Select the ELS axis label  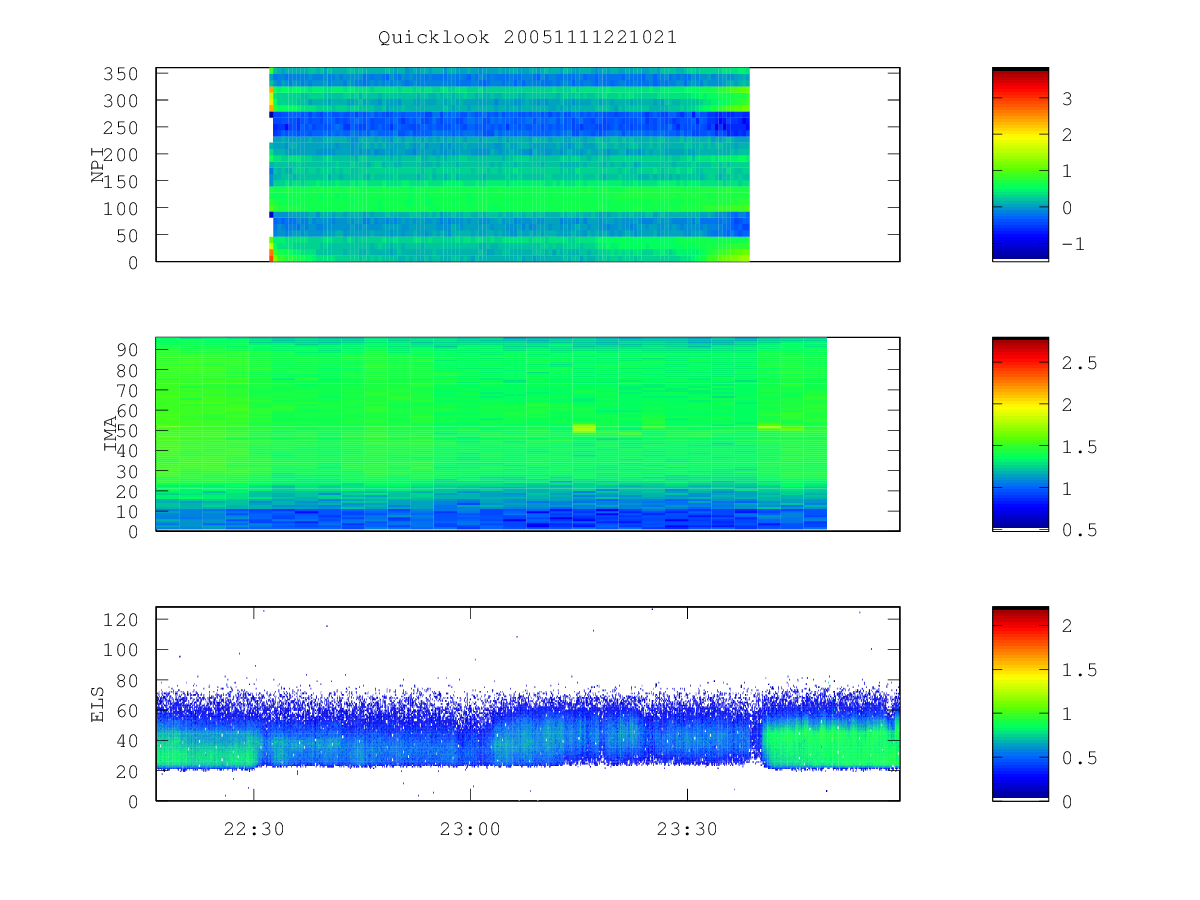tap(98, 704)
